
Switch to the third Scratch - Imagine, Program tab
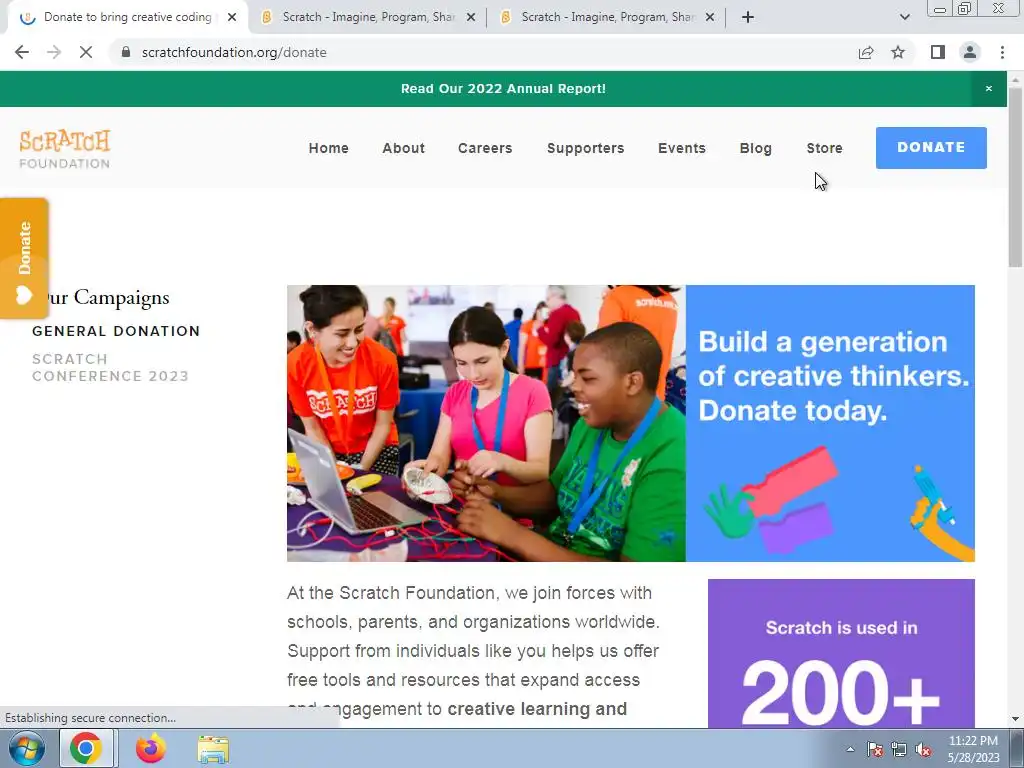[x=607, y=18]
